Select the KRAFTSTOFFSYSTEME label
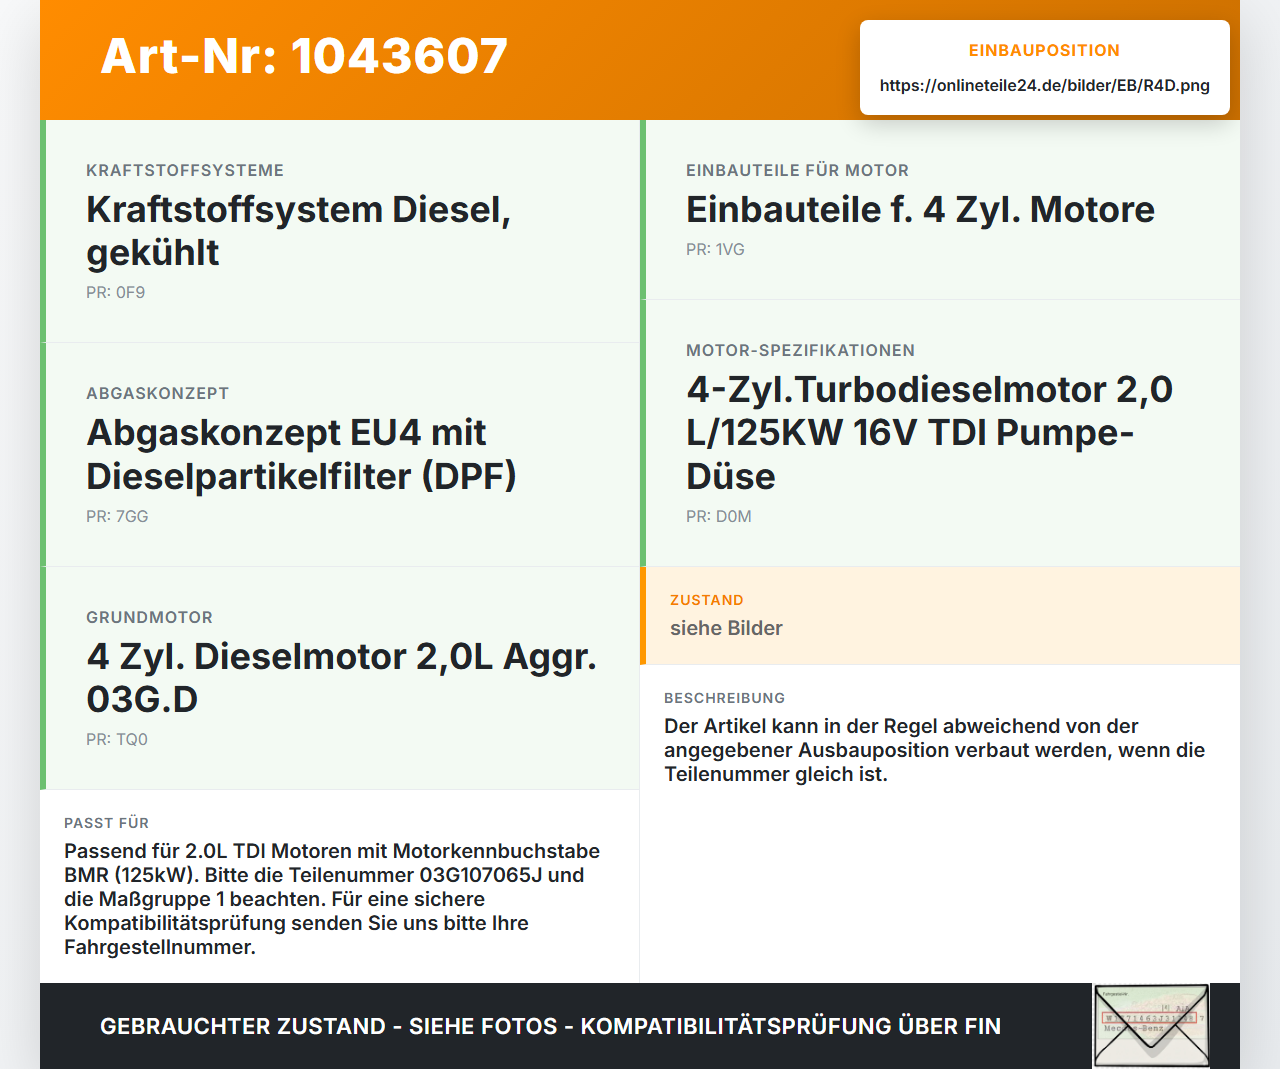Screen dimensions: 1280x1070 (185, 171)
